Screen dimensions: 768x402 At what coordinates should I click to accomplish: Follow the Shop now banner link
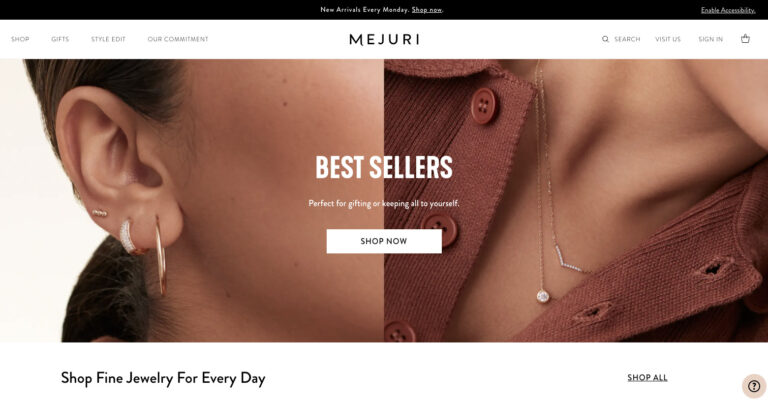427,10
